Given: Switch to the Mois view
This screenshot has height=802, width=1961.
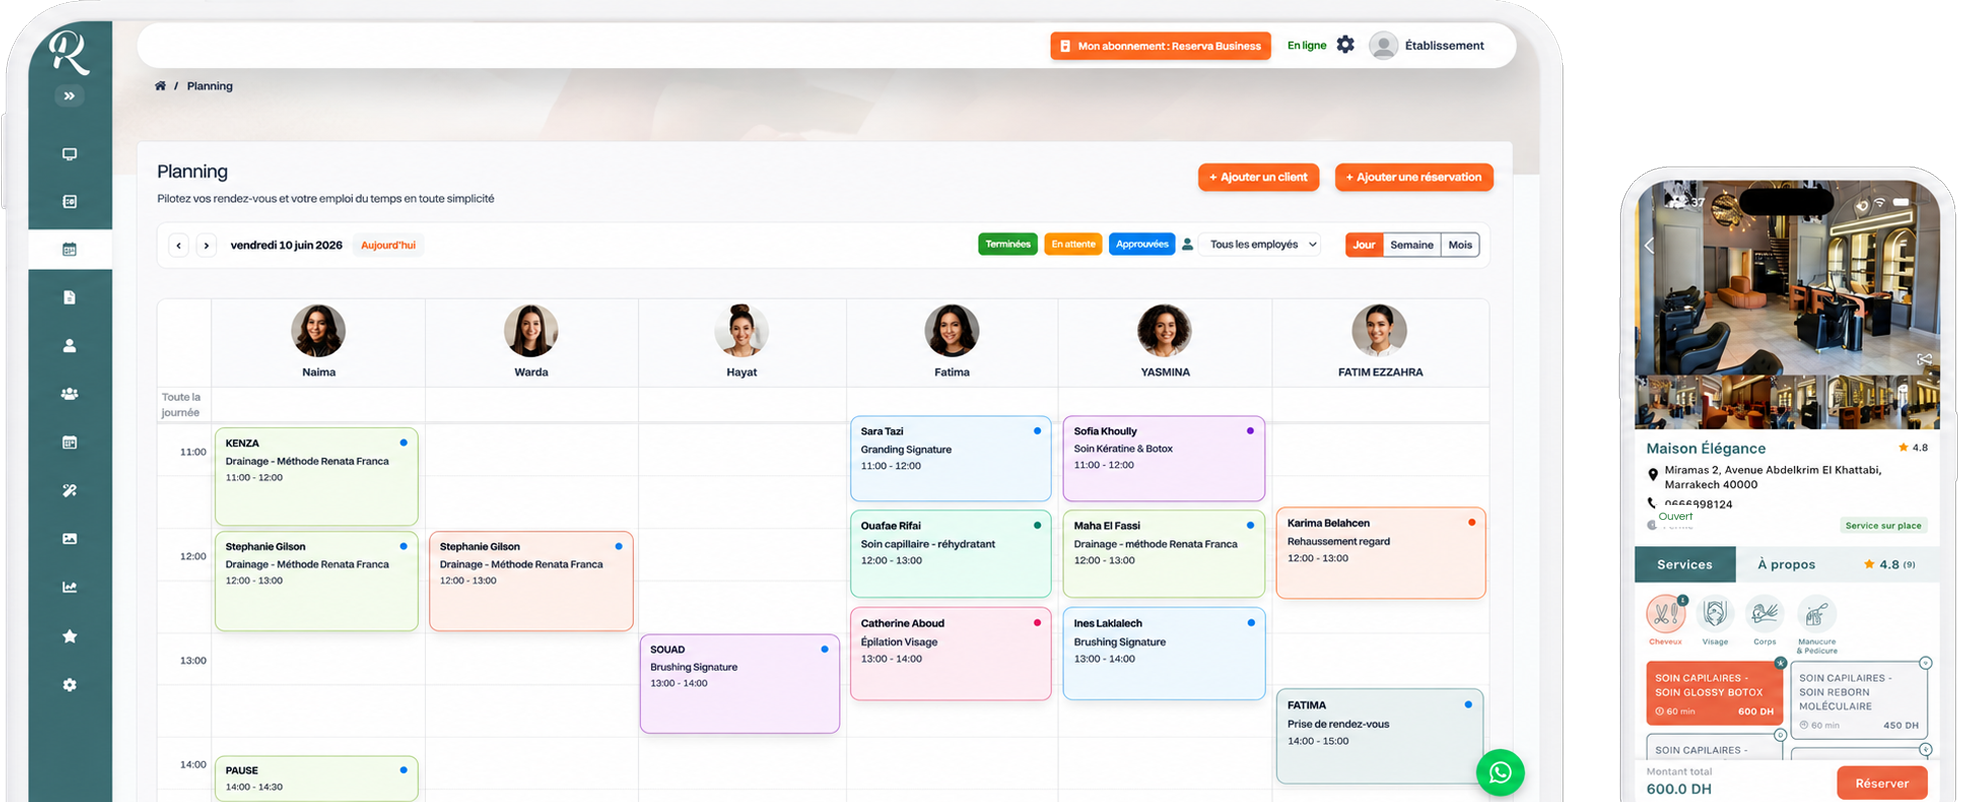Looking at the screenshot, I should click(x=1460, y=245).
